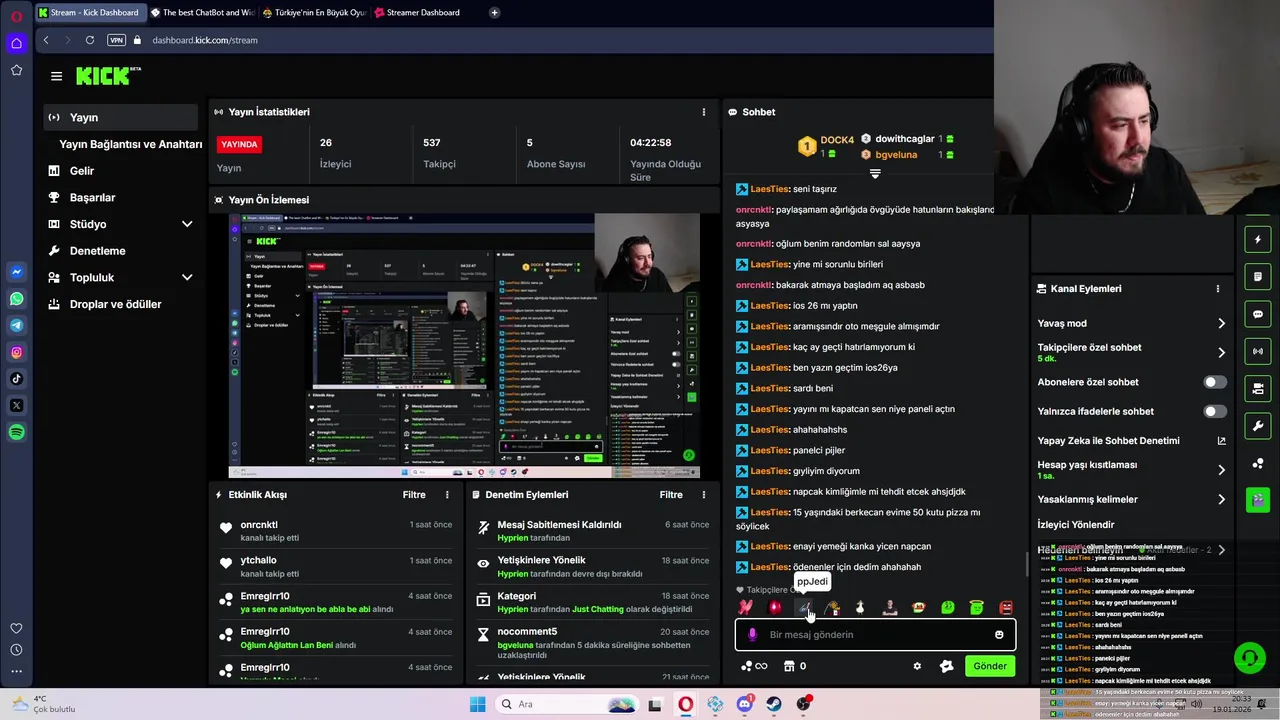Viewport: 1280px width, 720px height.
Task: Toggle Yalnızca ifadelerle sohbet switch
Action: coord(1215,411)
